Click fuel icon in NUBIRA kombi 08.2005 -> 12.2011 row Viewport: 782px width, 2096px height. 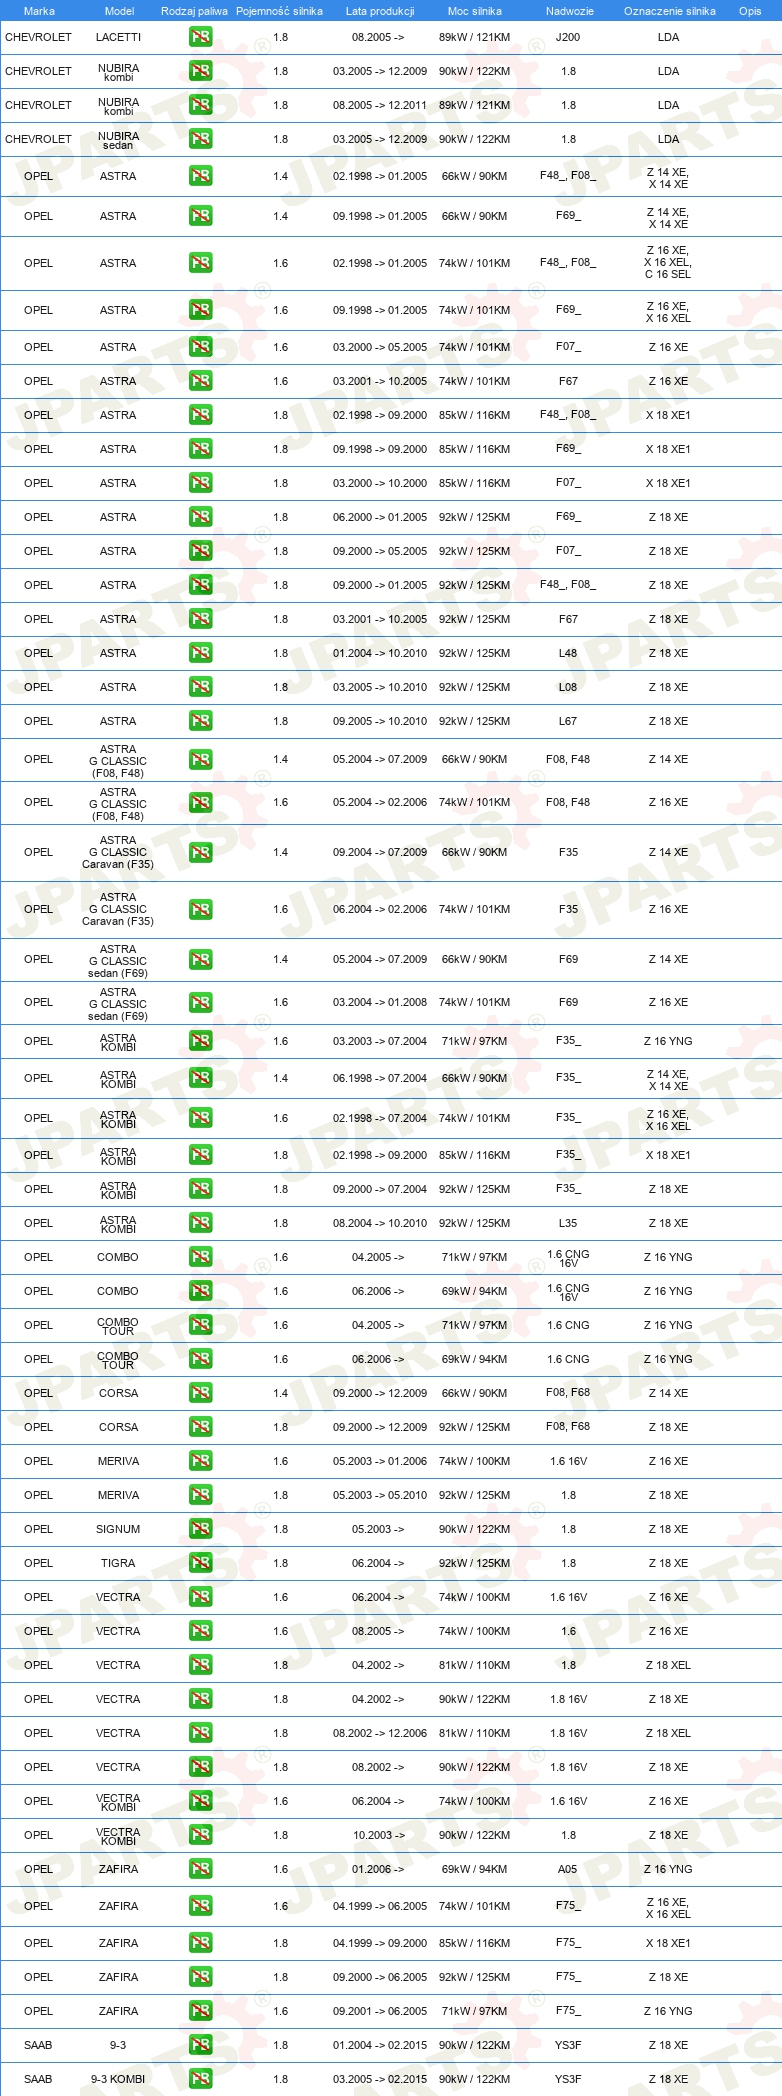200,105
